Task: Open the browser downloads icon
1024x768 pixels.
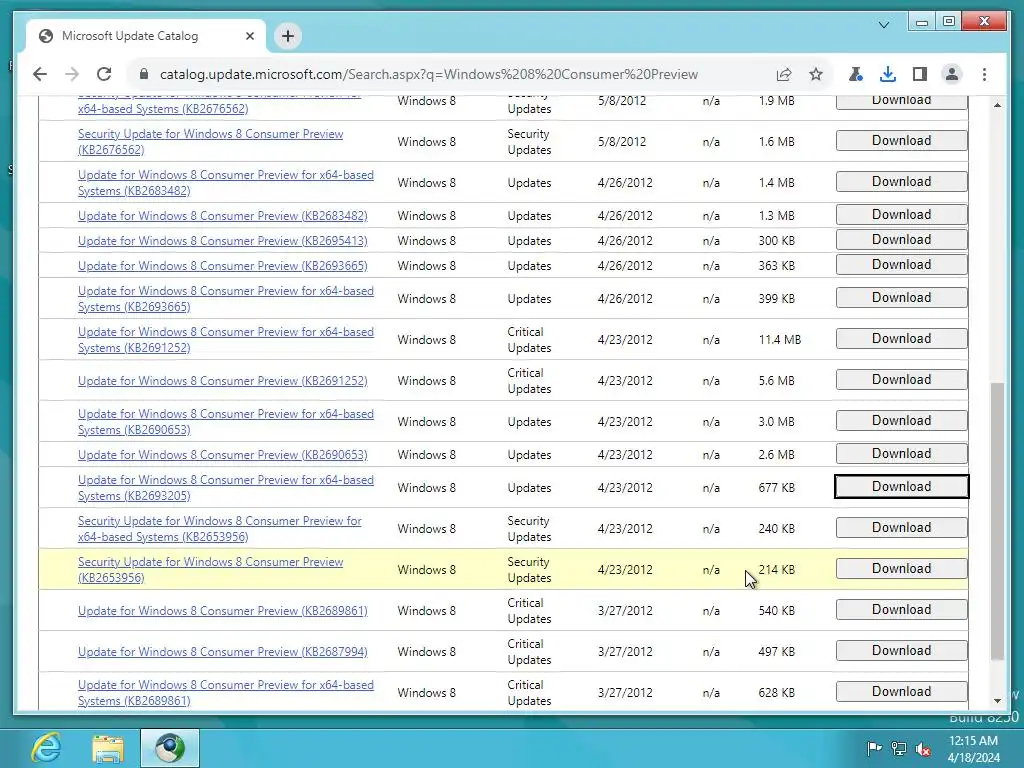Action: [888, 74]
